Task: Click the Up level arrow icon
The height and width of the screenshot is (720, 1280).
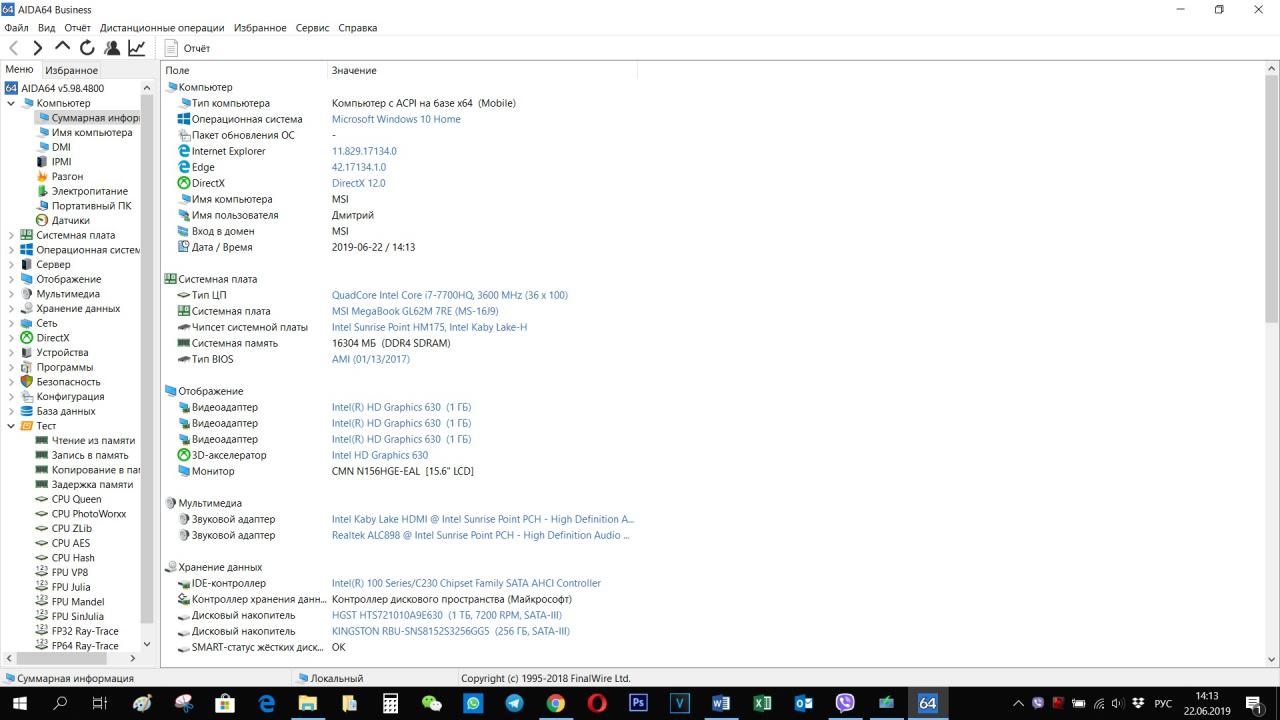Action: (x=62, y=48)
